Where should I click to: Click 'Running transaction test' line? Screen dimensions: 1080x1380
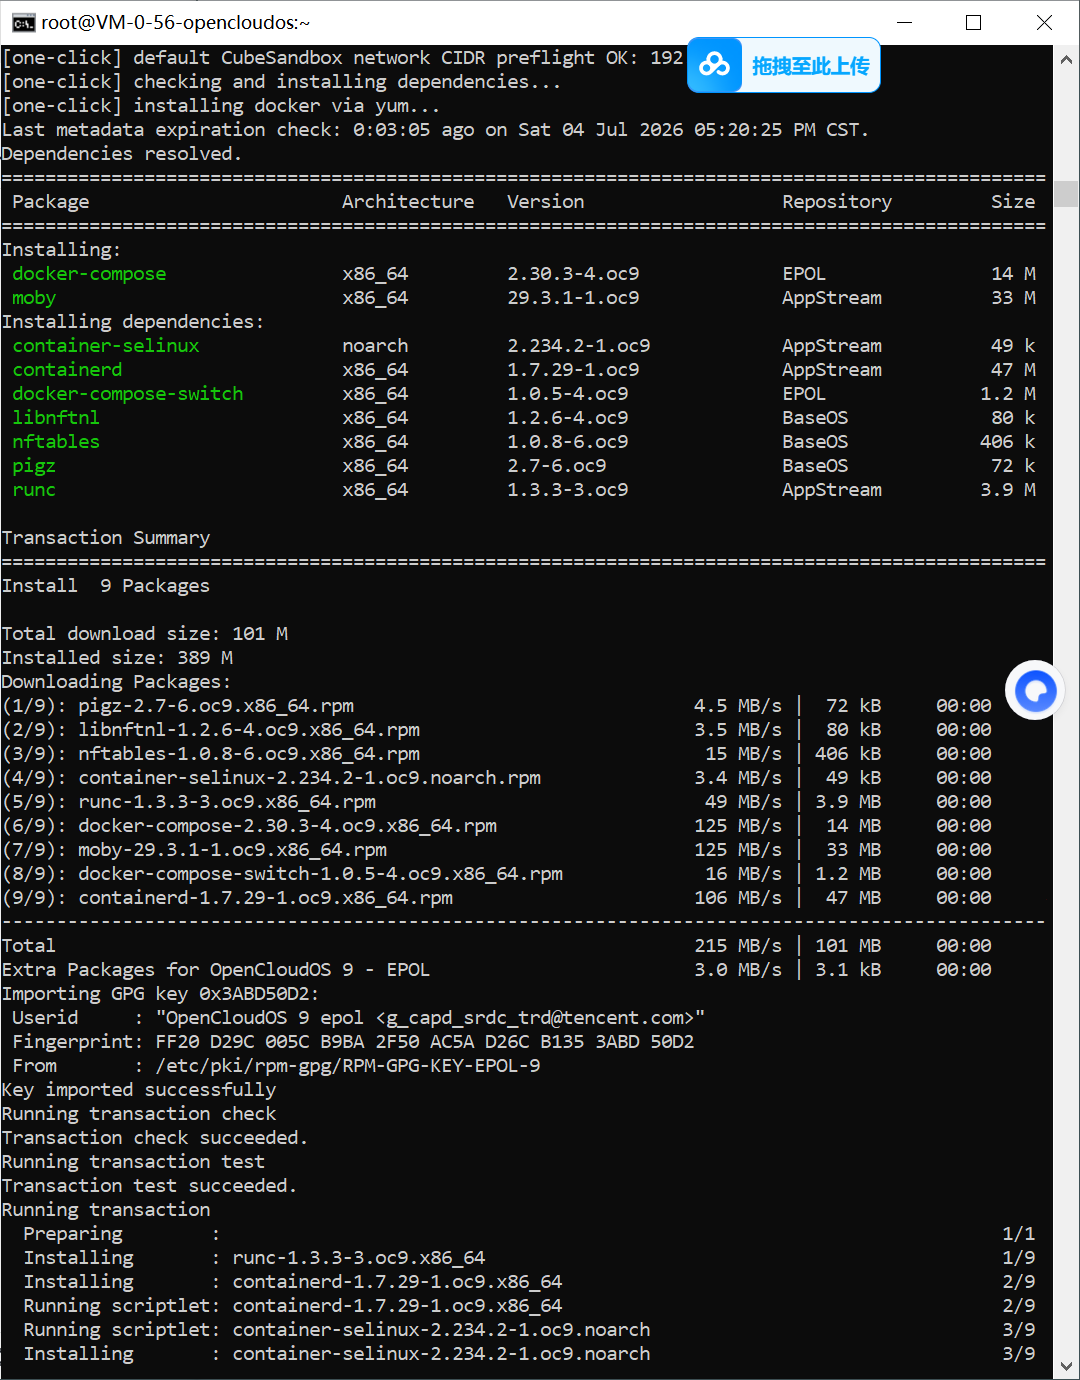[x=133, y=1162]
